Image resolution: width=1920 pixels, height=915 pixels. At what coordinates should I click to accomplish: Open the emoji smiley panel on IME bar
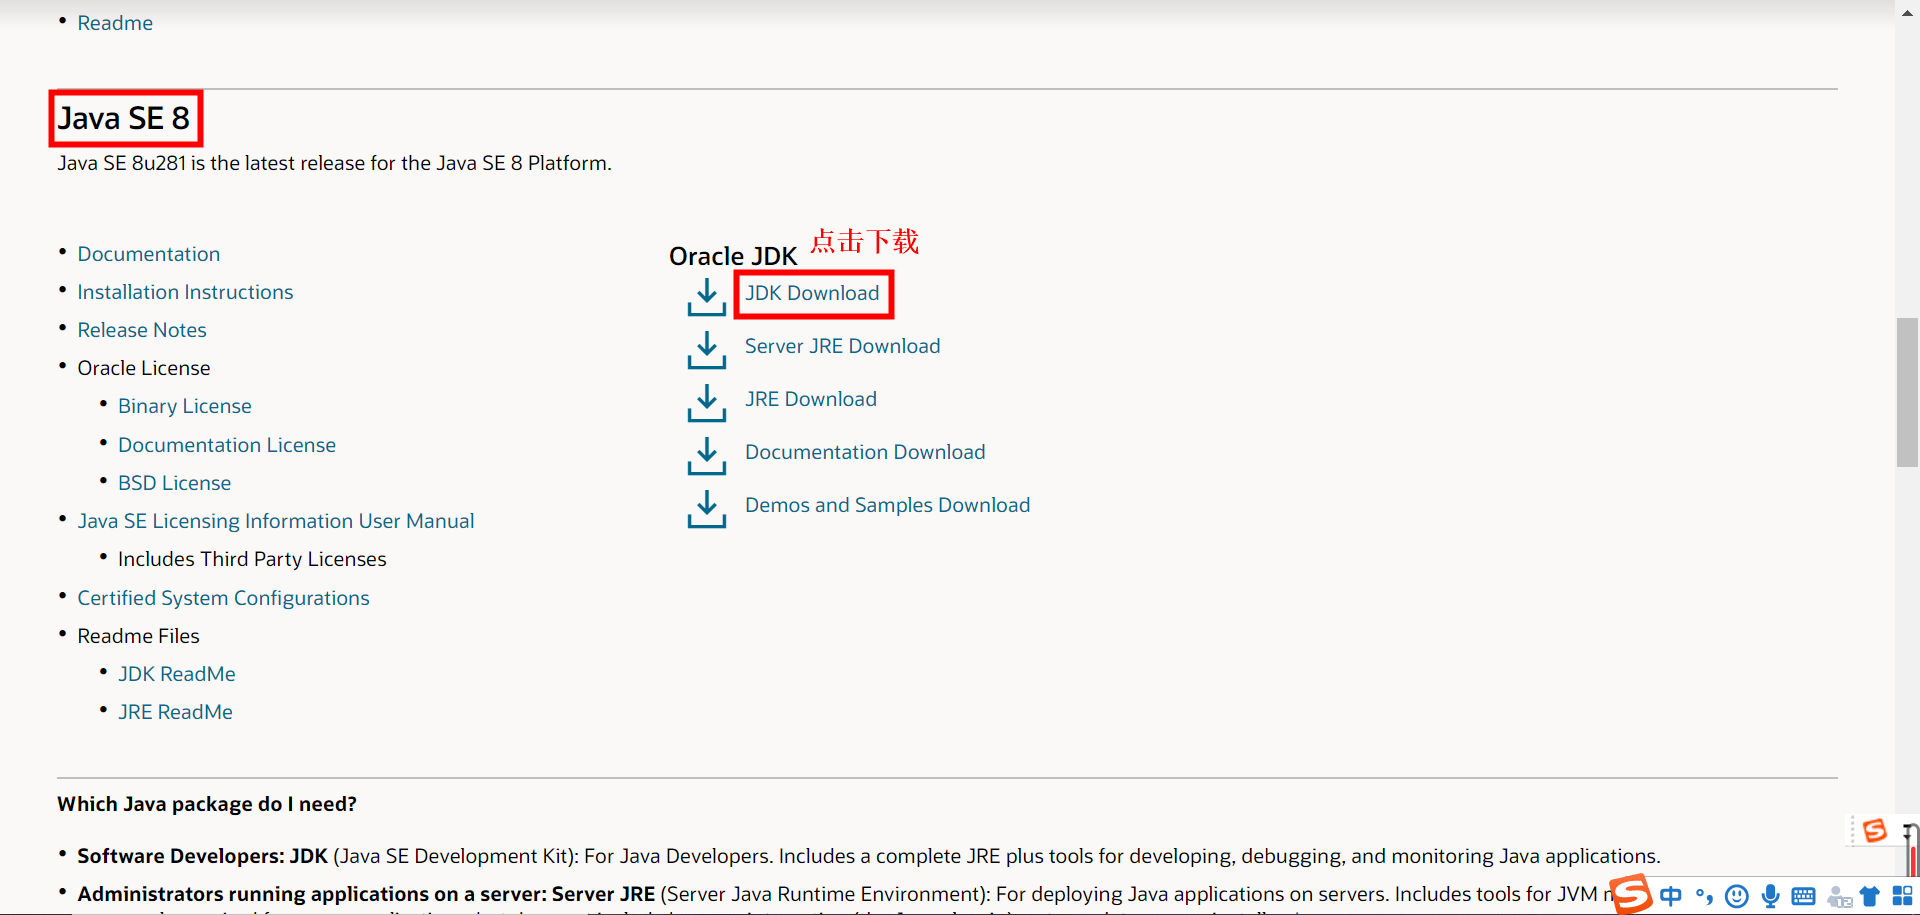(x=1737, y=896)
